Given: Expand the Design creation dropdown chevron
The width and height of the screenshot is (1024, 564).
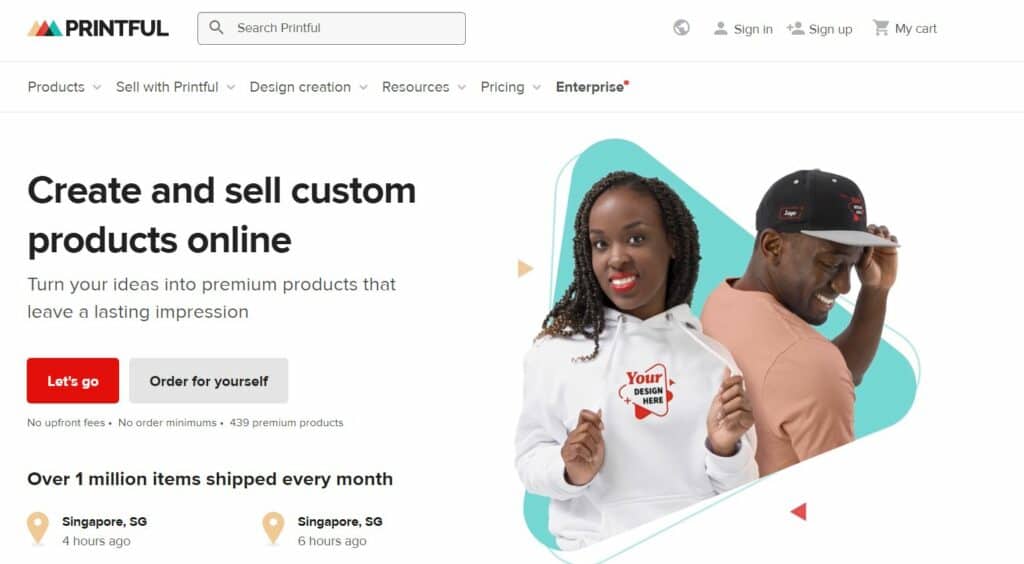Looking at the screenshot, I should 363,87.
